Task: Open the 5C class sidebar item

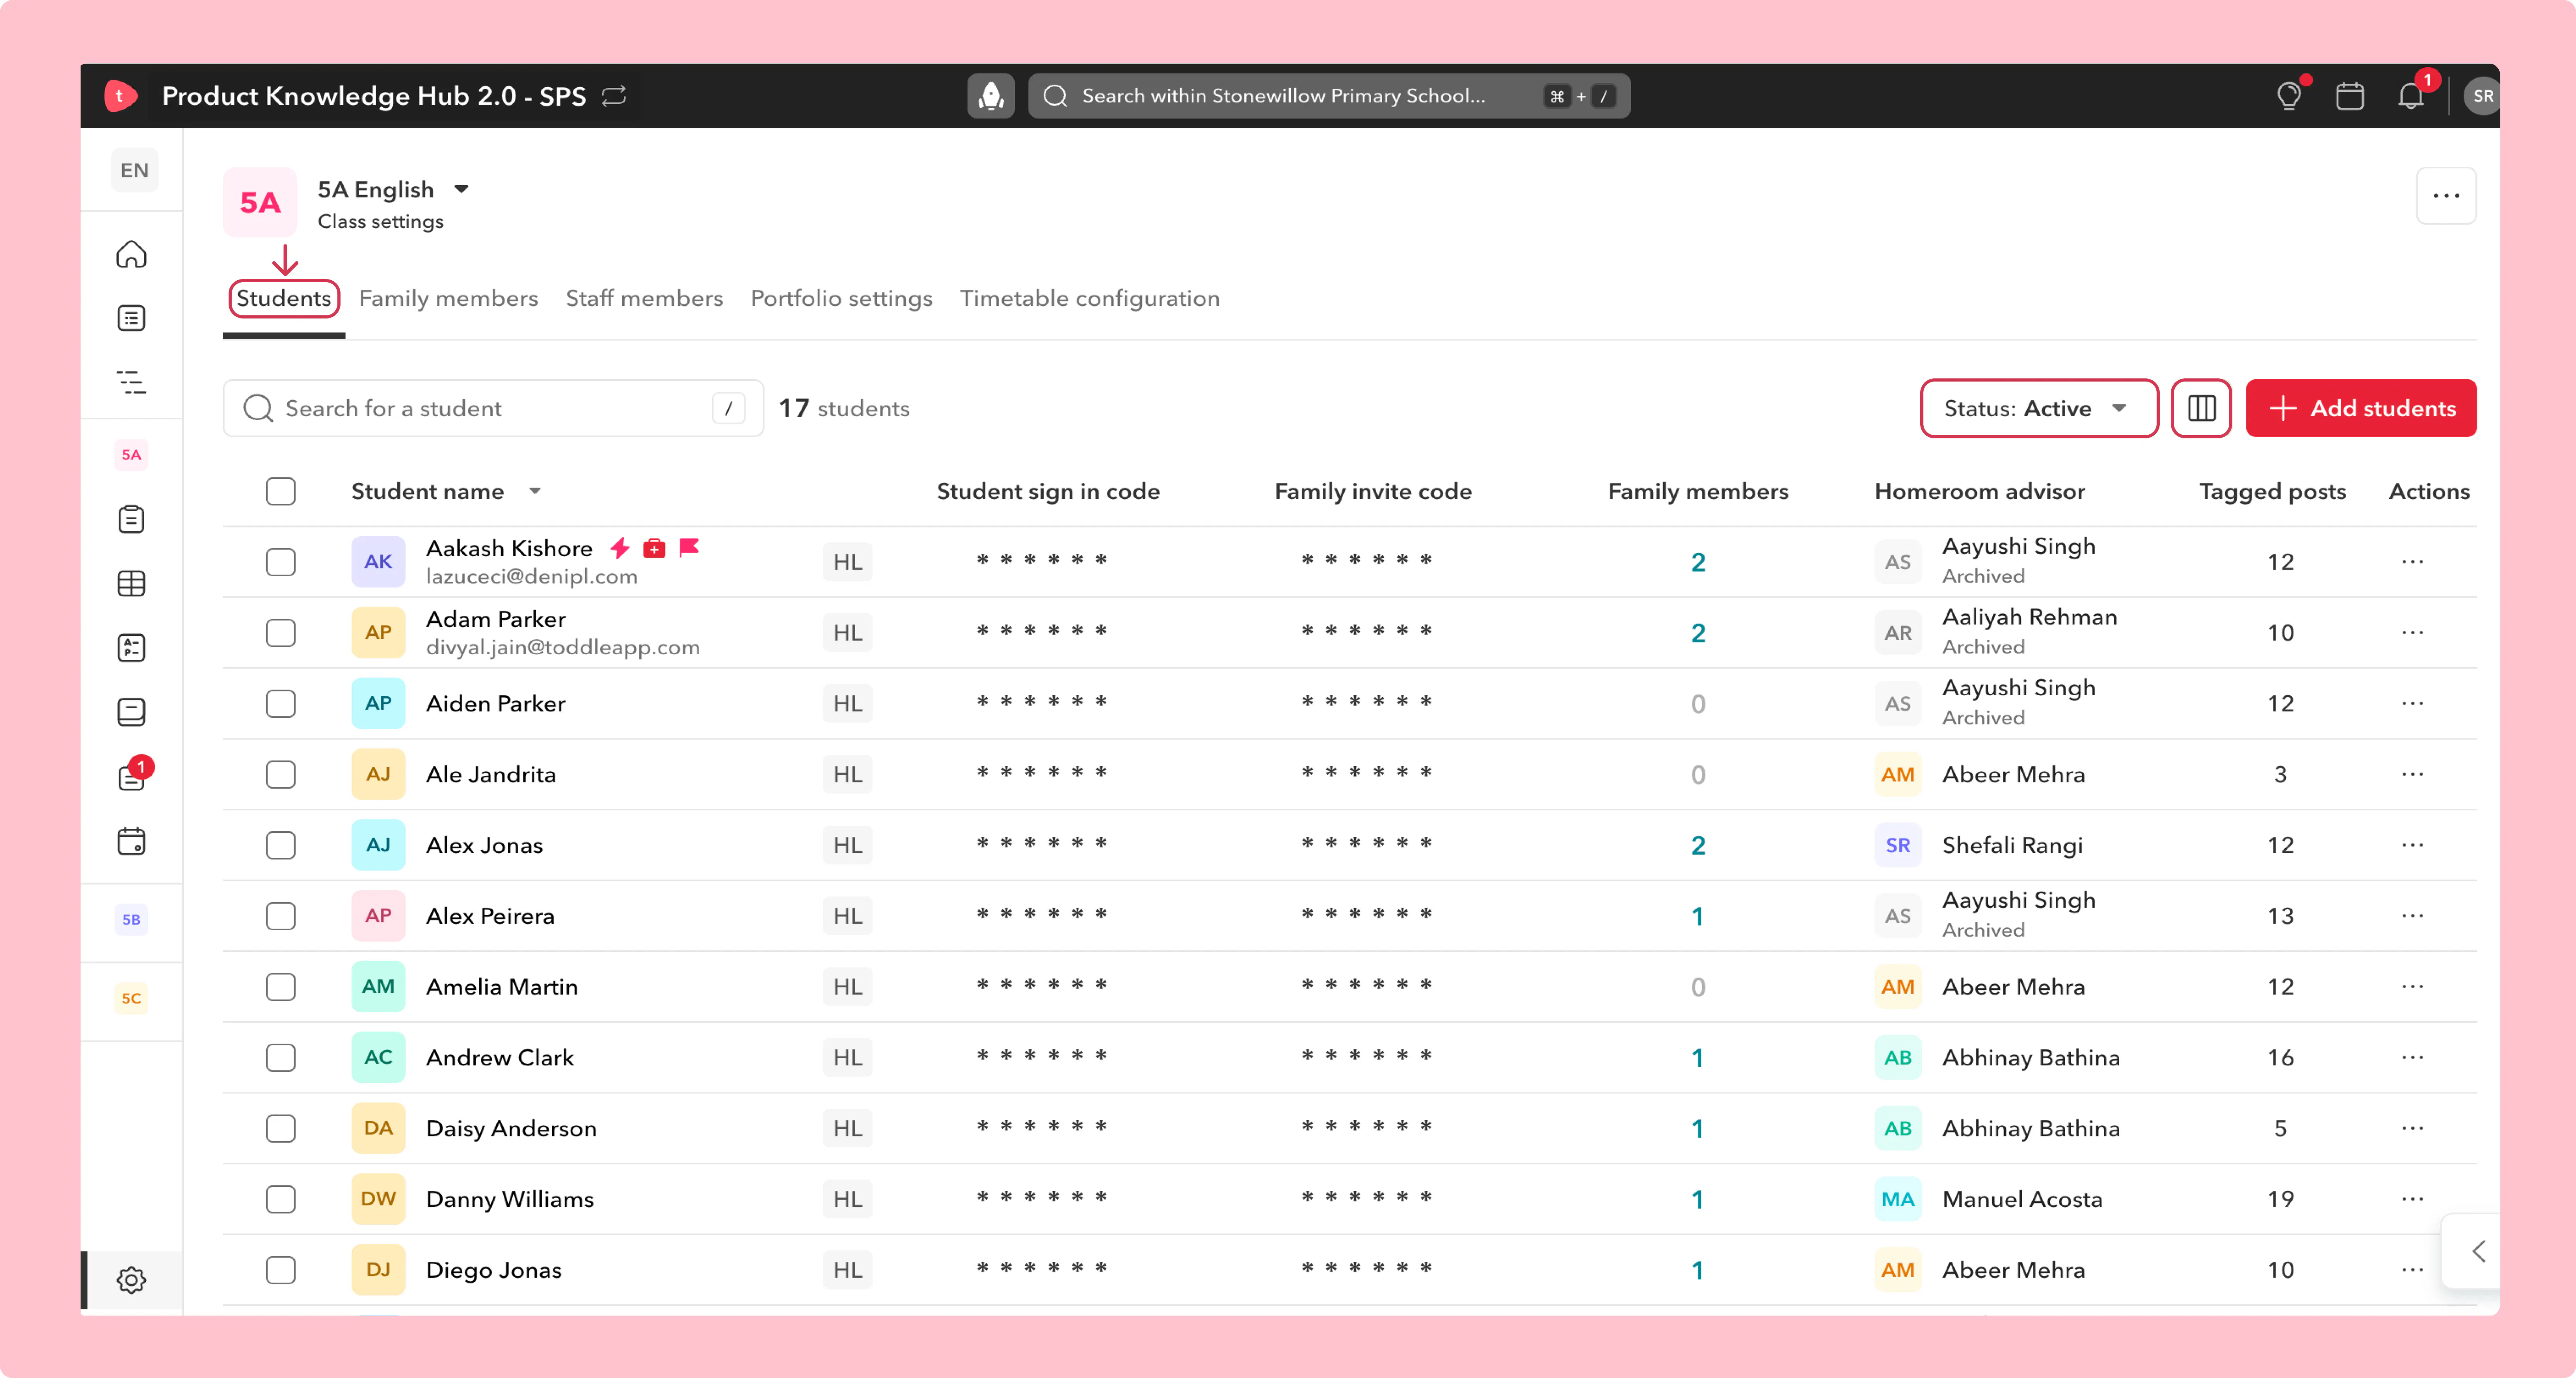Action: tap(131, 998)
